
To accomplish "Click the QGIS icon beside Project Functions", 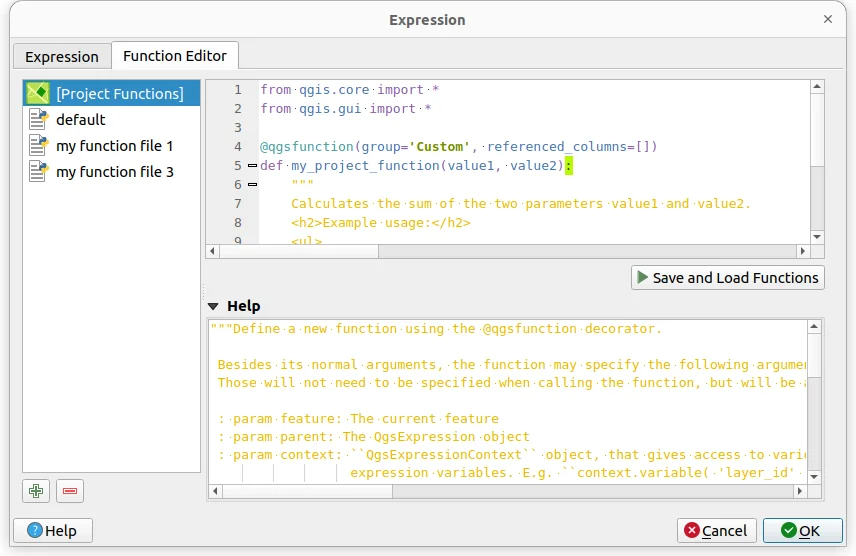I will tap(38, 93).
